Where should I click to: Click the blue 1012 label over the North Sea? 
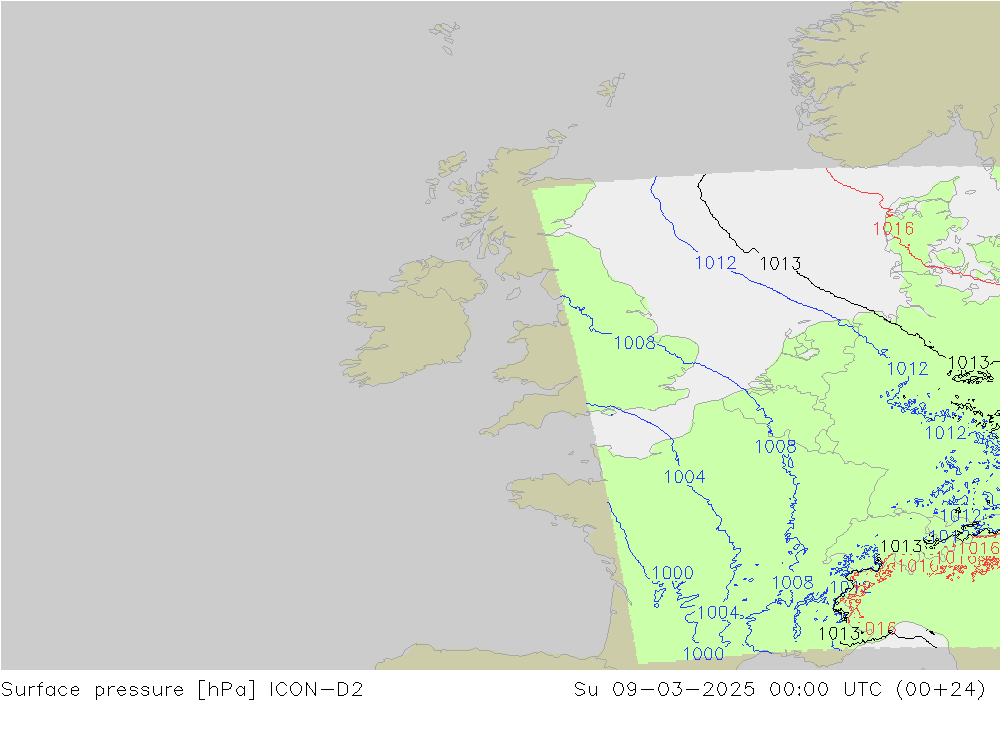[715, 263]
